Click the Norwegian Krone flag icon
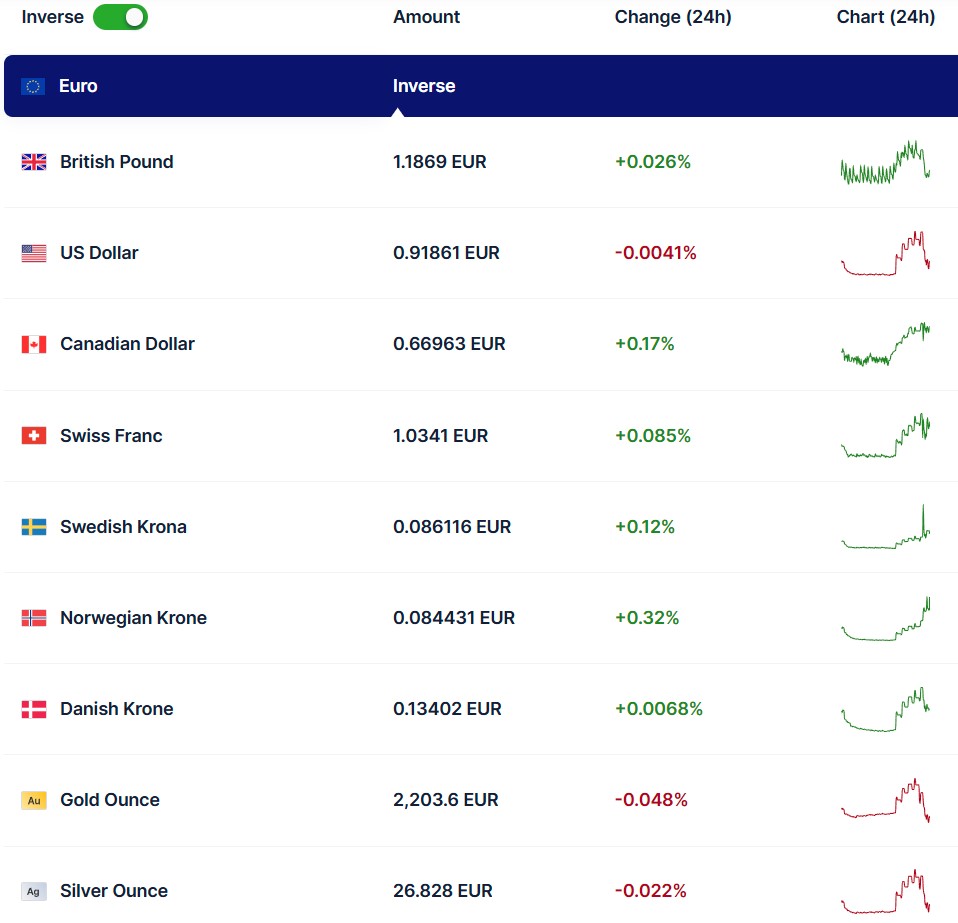 (34, 618)
